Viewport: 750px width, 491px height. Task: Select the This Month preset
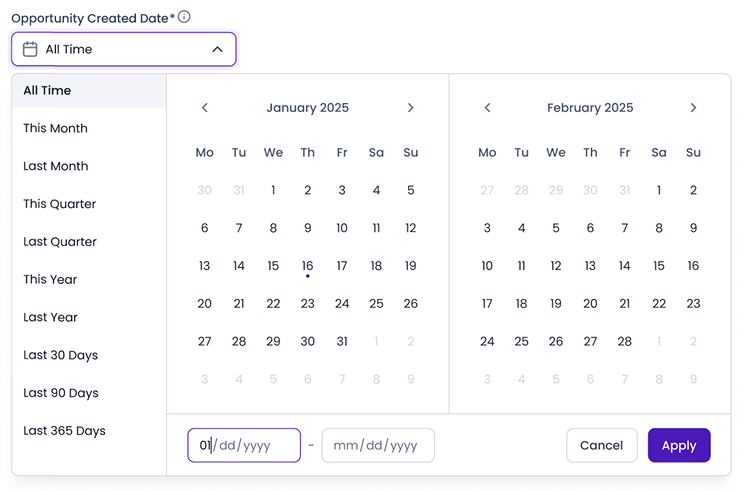point(89,128)
